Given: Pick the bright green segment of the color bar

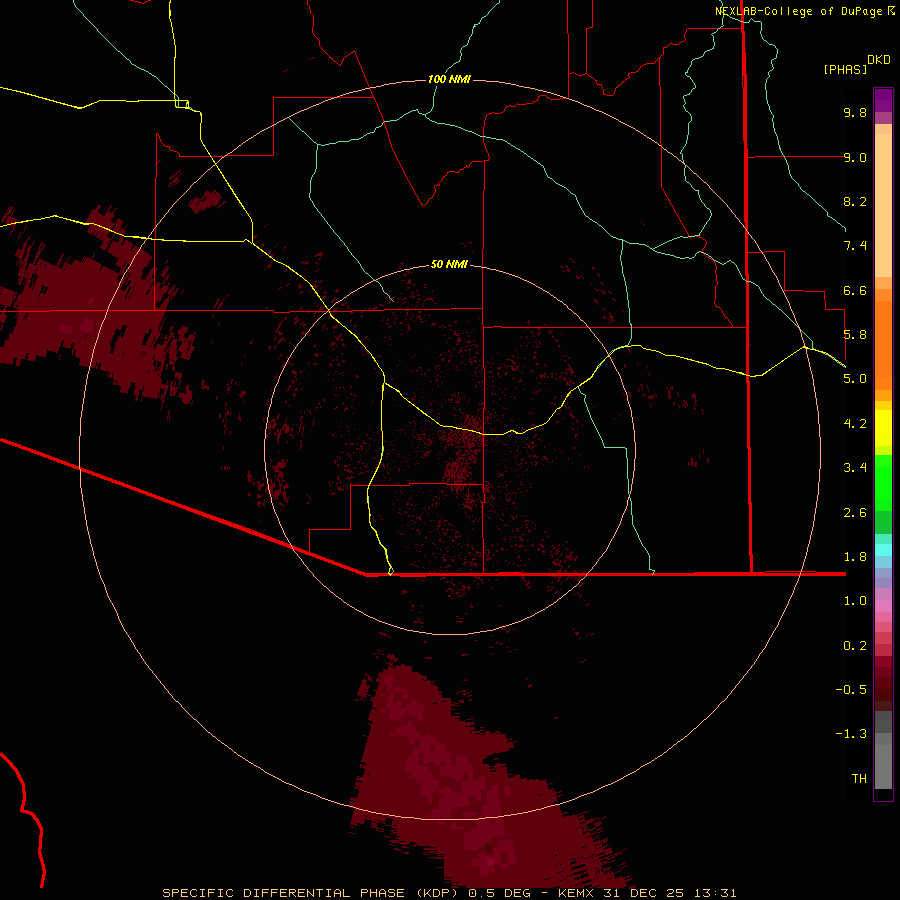Looking at the screenshot, I should (883, 482).
